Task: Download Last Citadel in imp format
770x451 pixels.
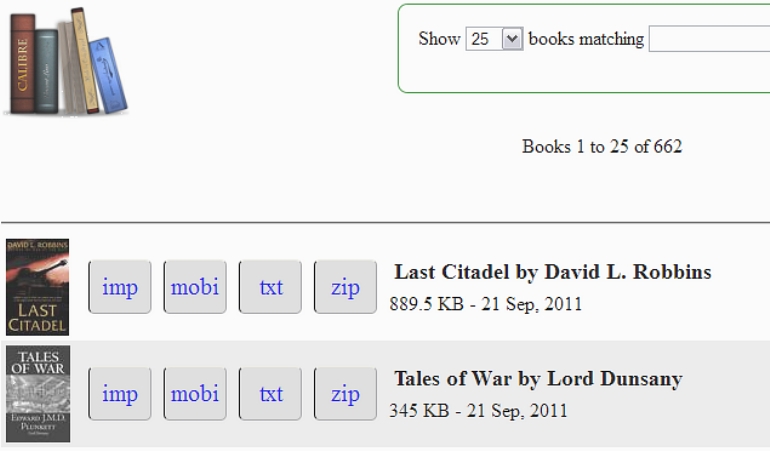Action: (x=120, y=287)
